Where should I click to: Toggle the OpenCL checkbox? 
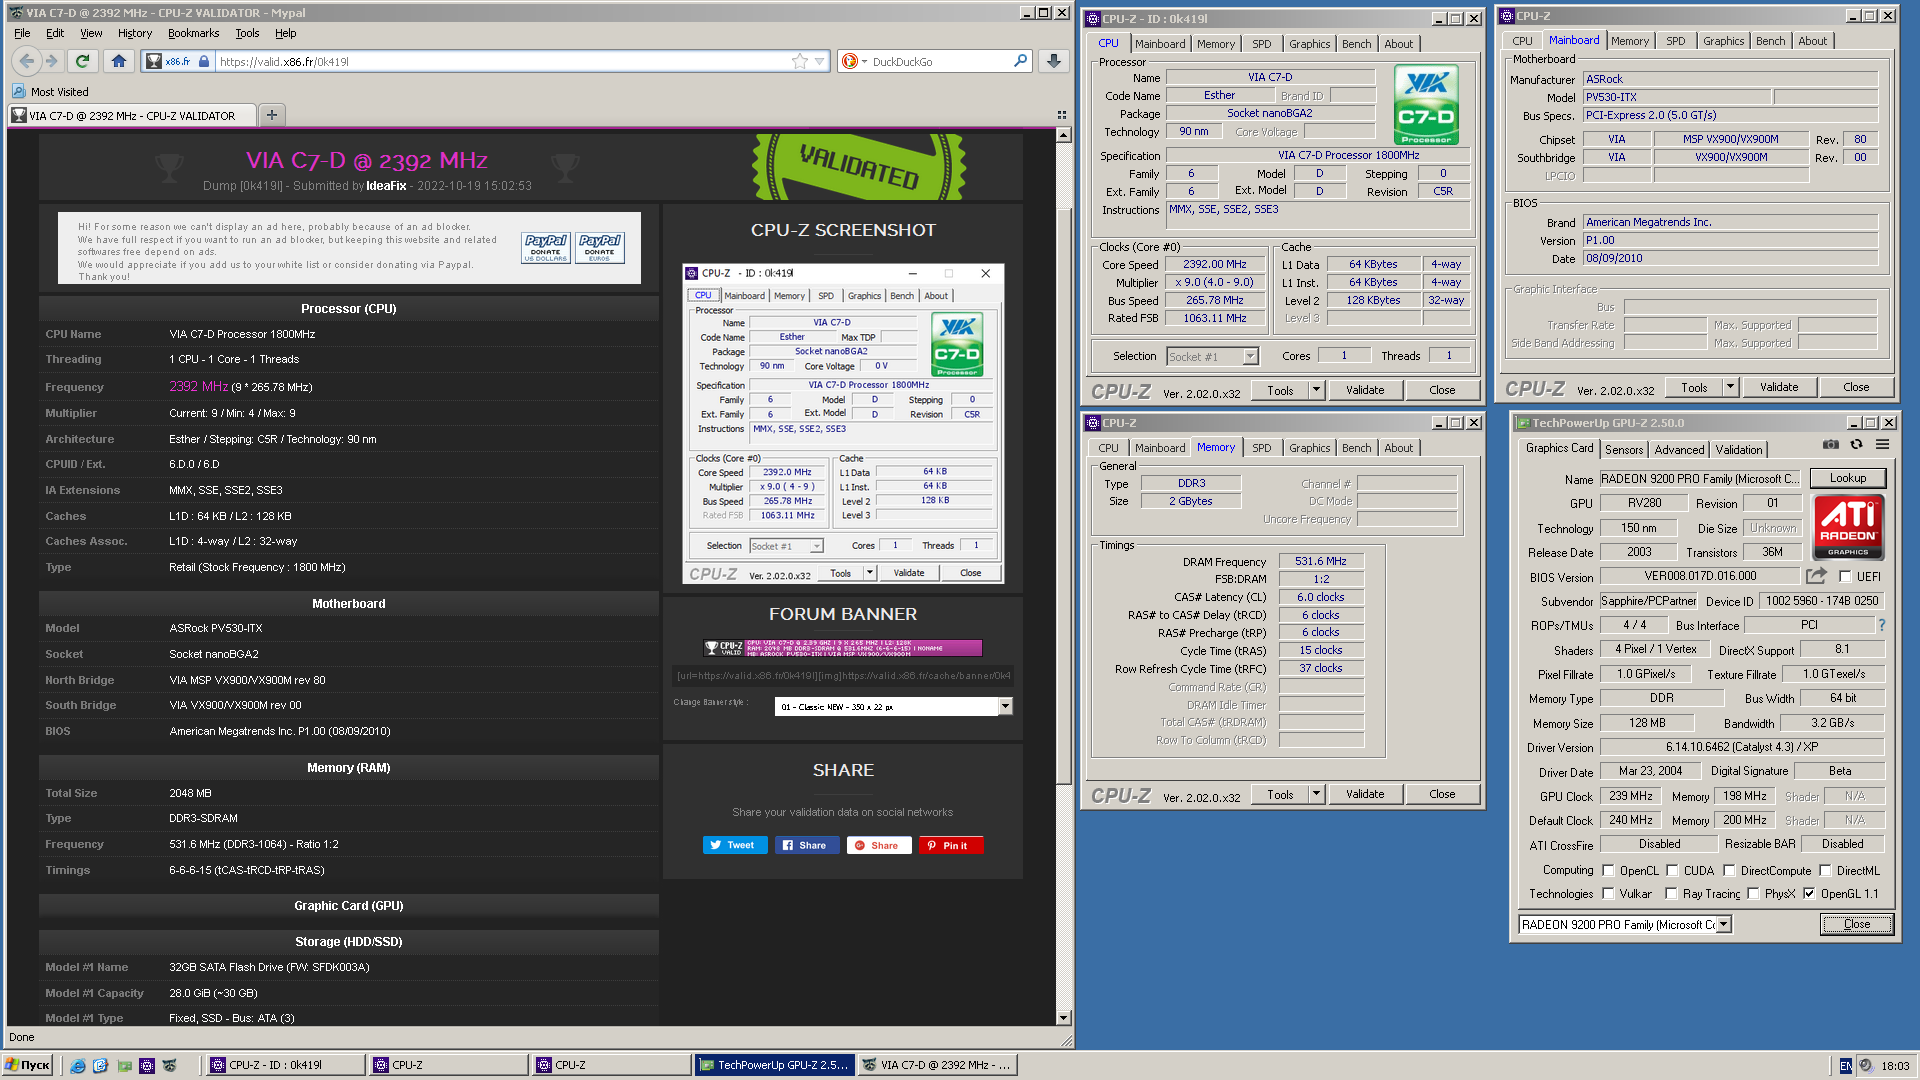[x=1608, y=871]
